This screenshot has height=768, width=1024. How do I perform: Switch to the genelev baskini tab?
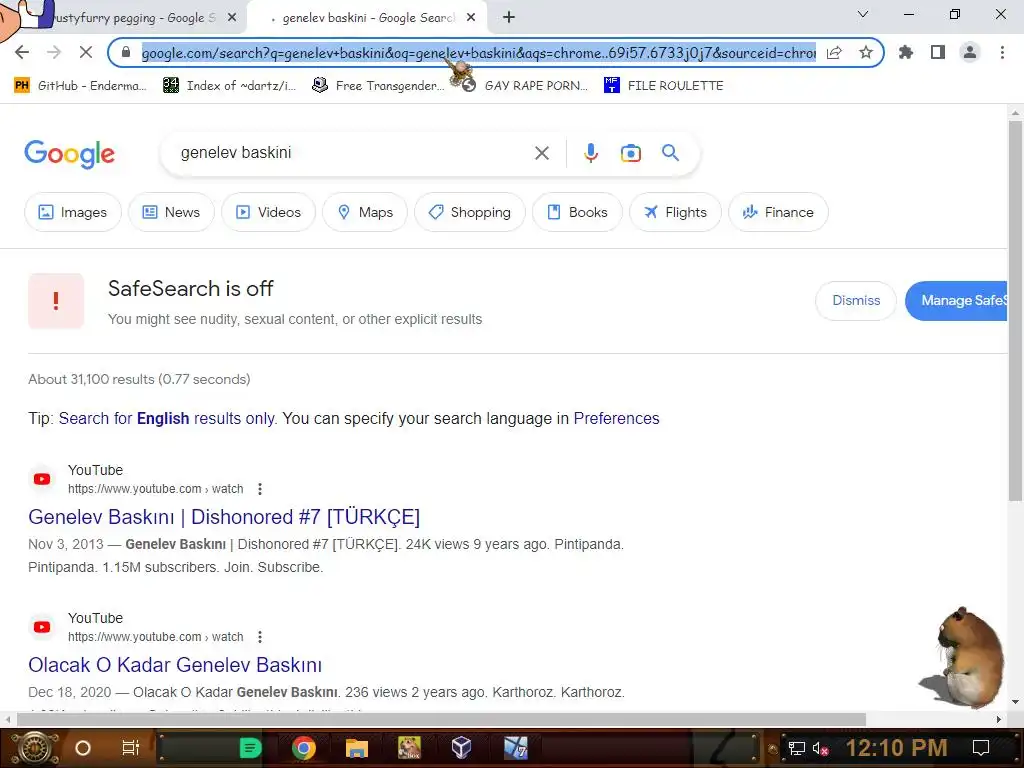(368, 18)
